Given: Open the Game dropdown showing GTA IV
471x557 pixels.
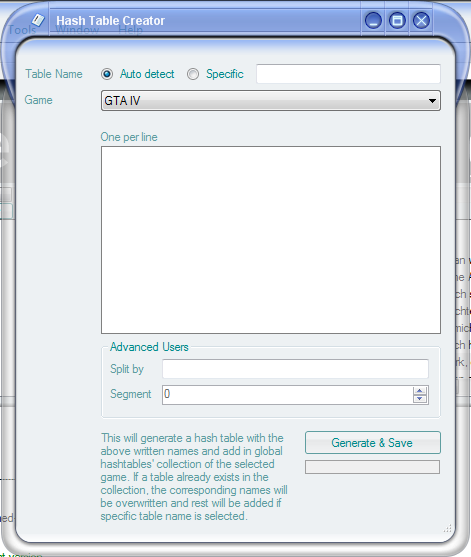Looking at the screenshot, I should (271, 101).
